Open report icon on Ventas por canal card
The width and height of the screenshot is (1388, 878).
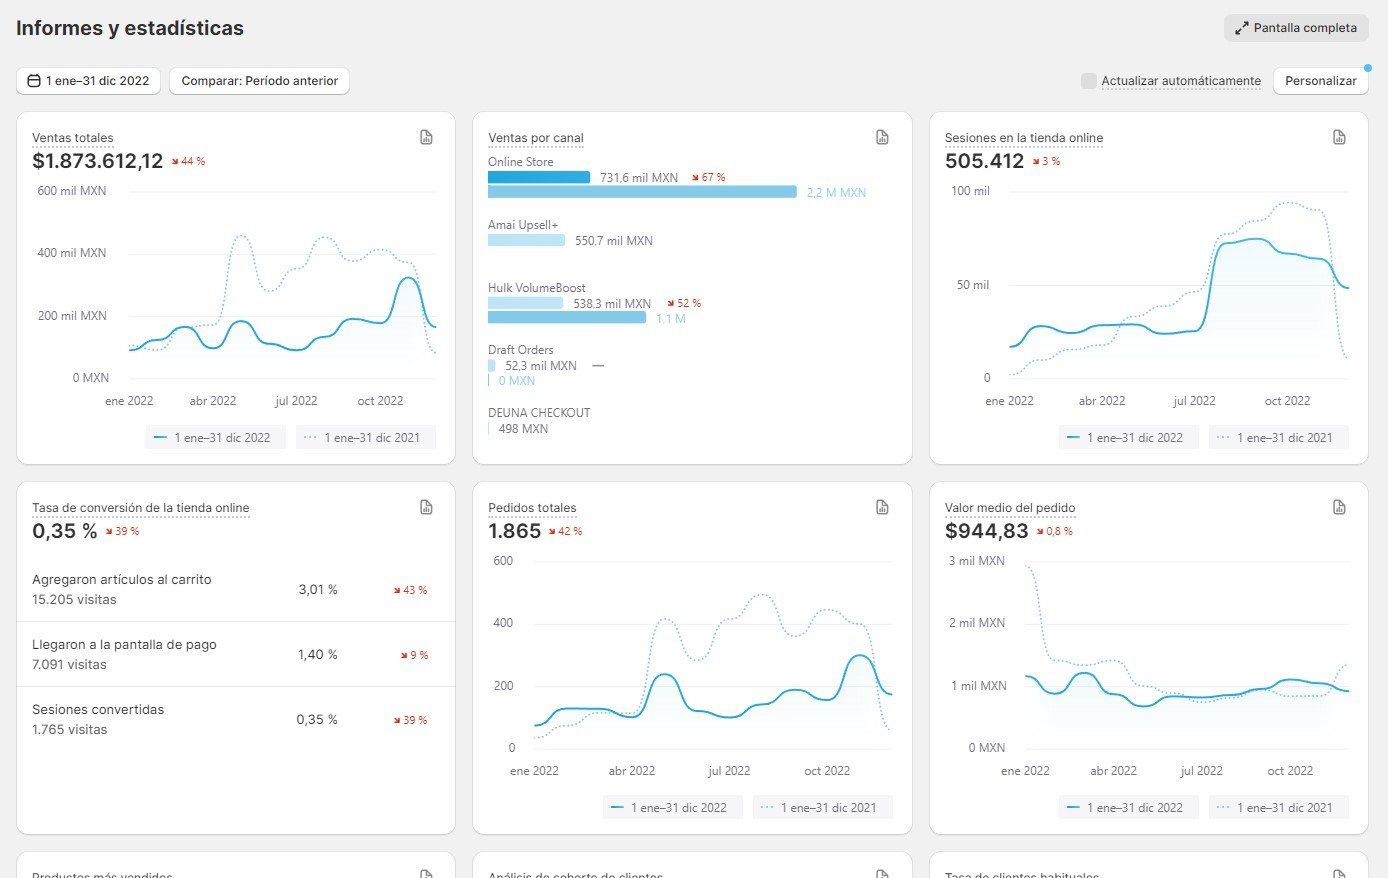pos(882,138)
